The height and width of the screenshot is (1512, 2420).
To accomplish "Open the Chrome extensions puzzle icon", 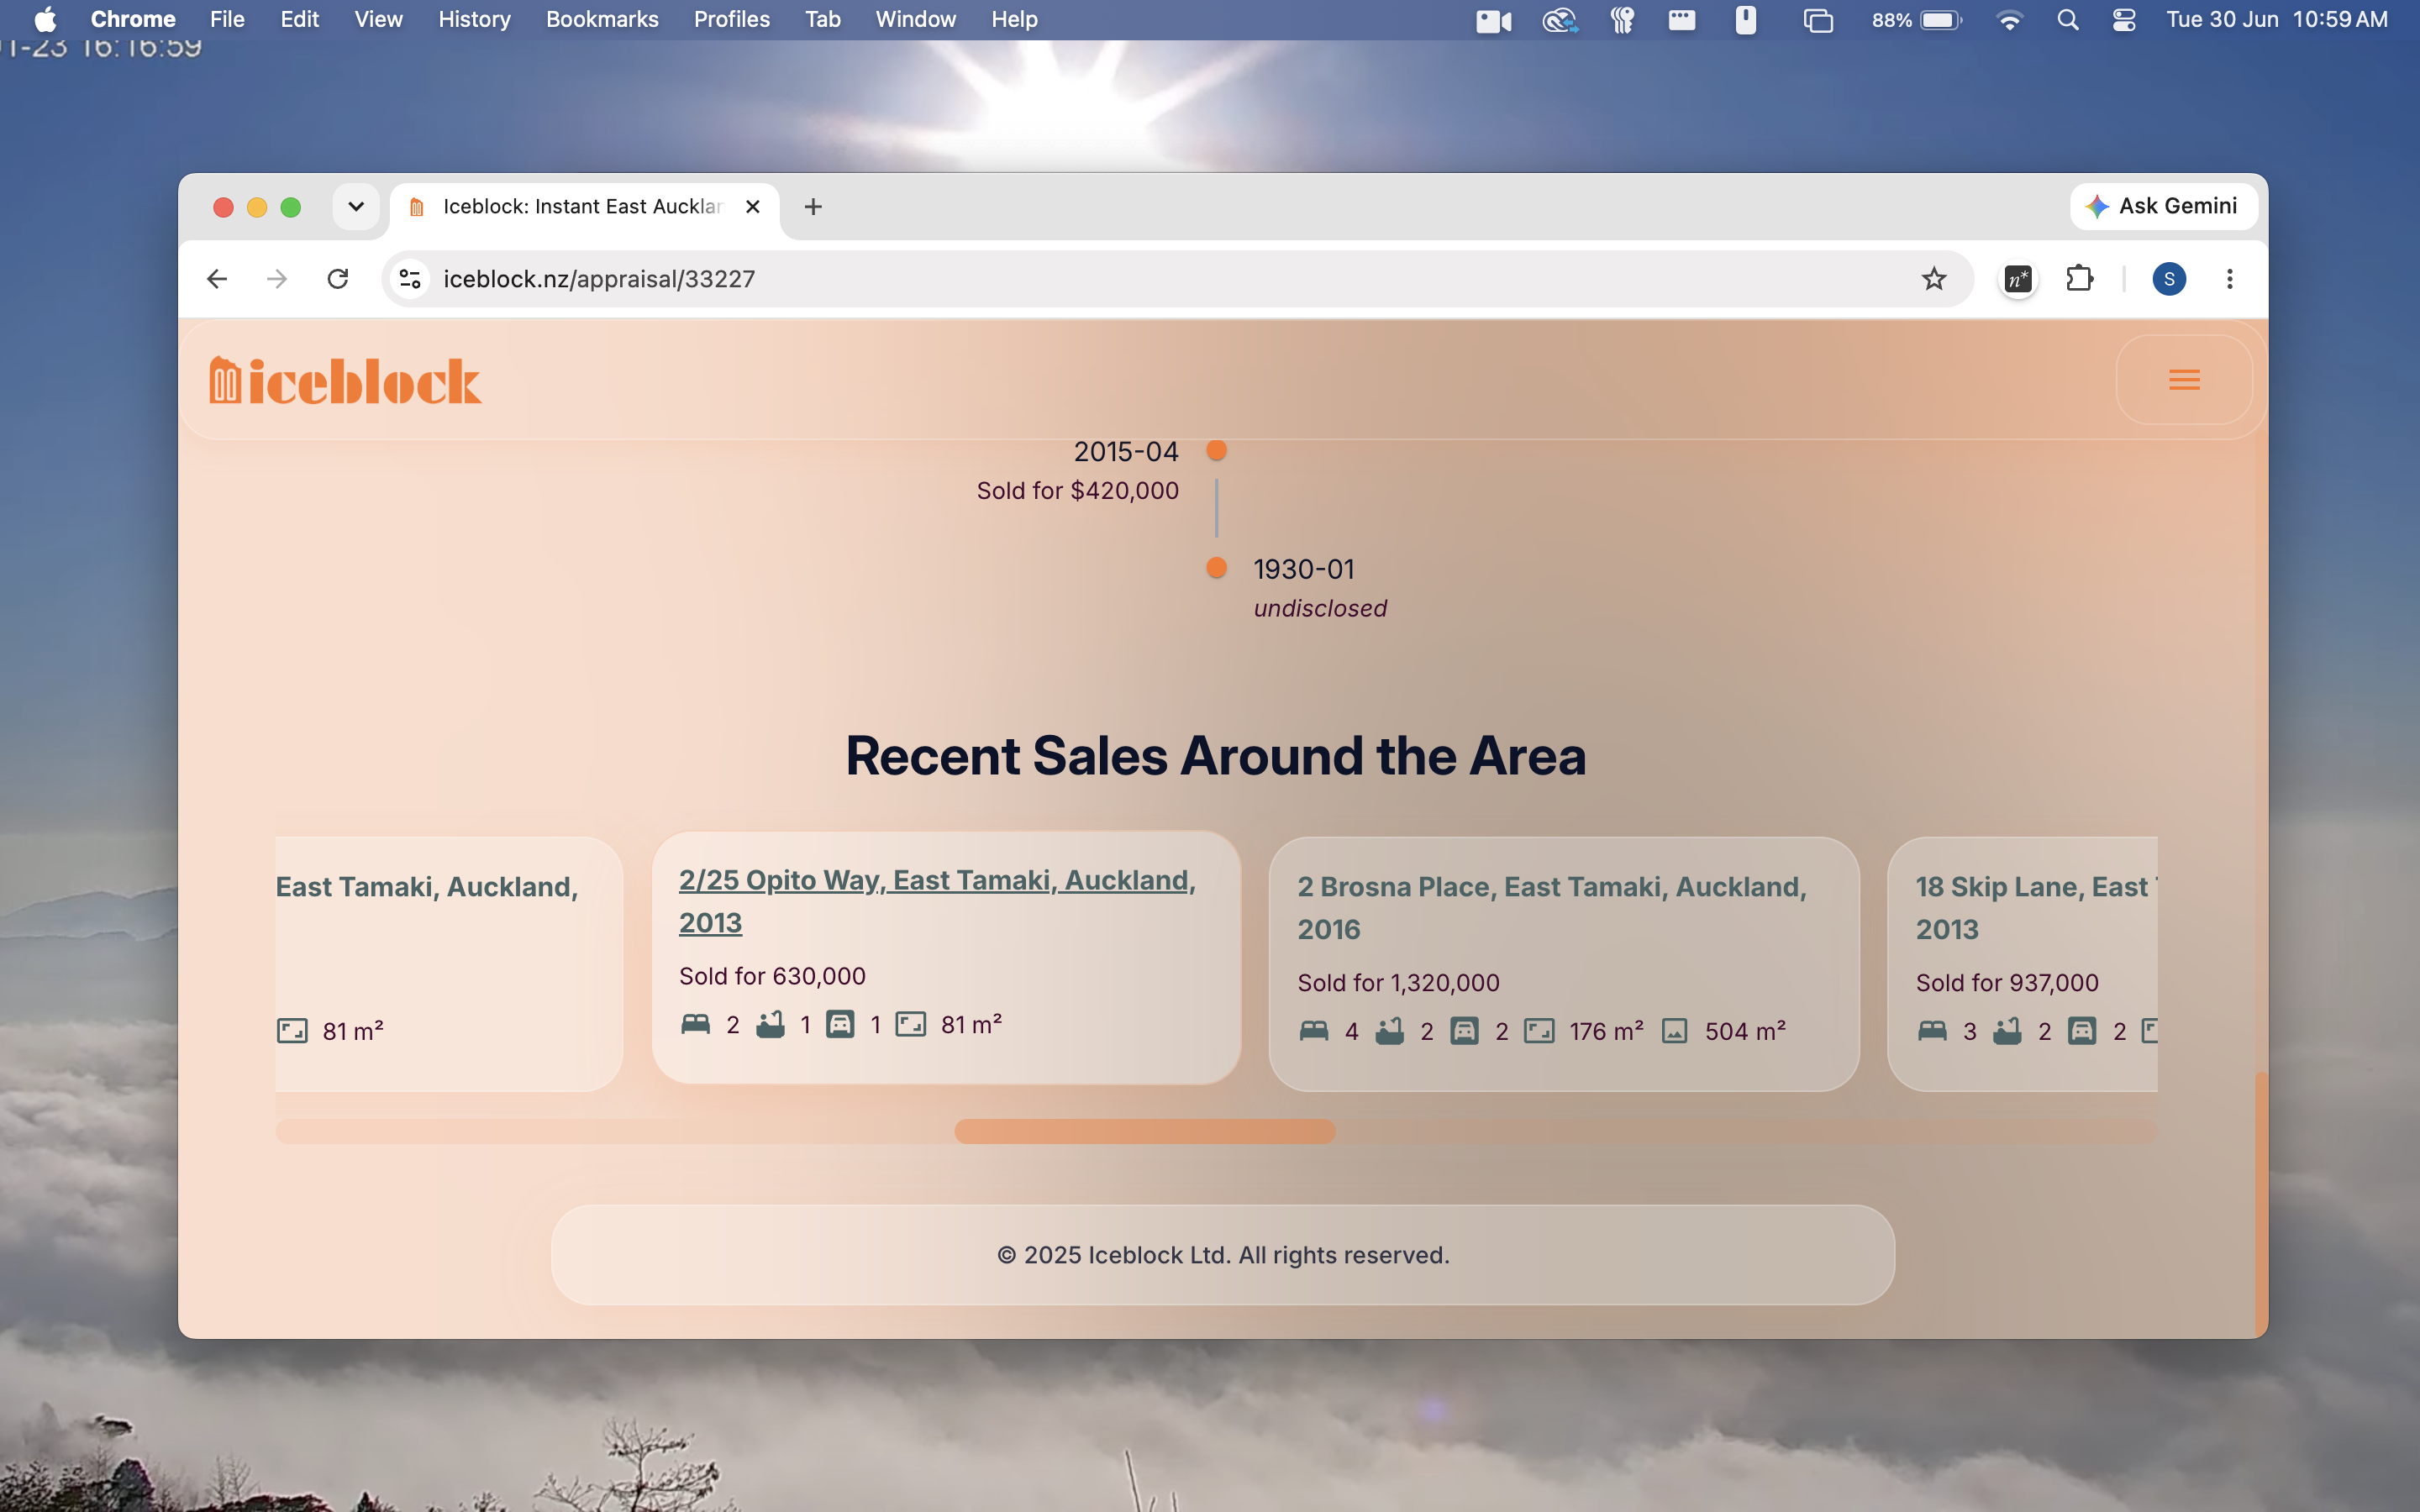I will click(x=2079, y=279).
